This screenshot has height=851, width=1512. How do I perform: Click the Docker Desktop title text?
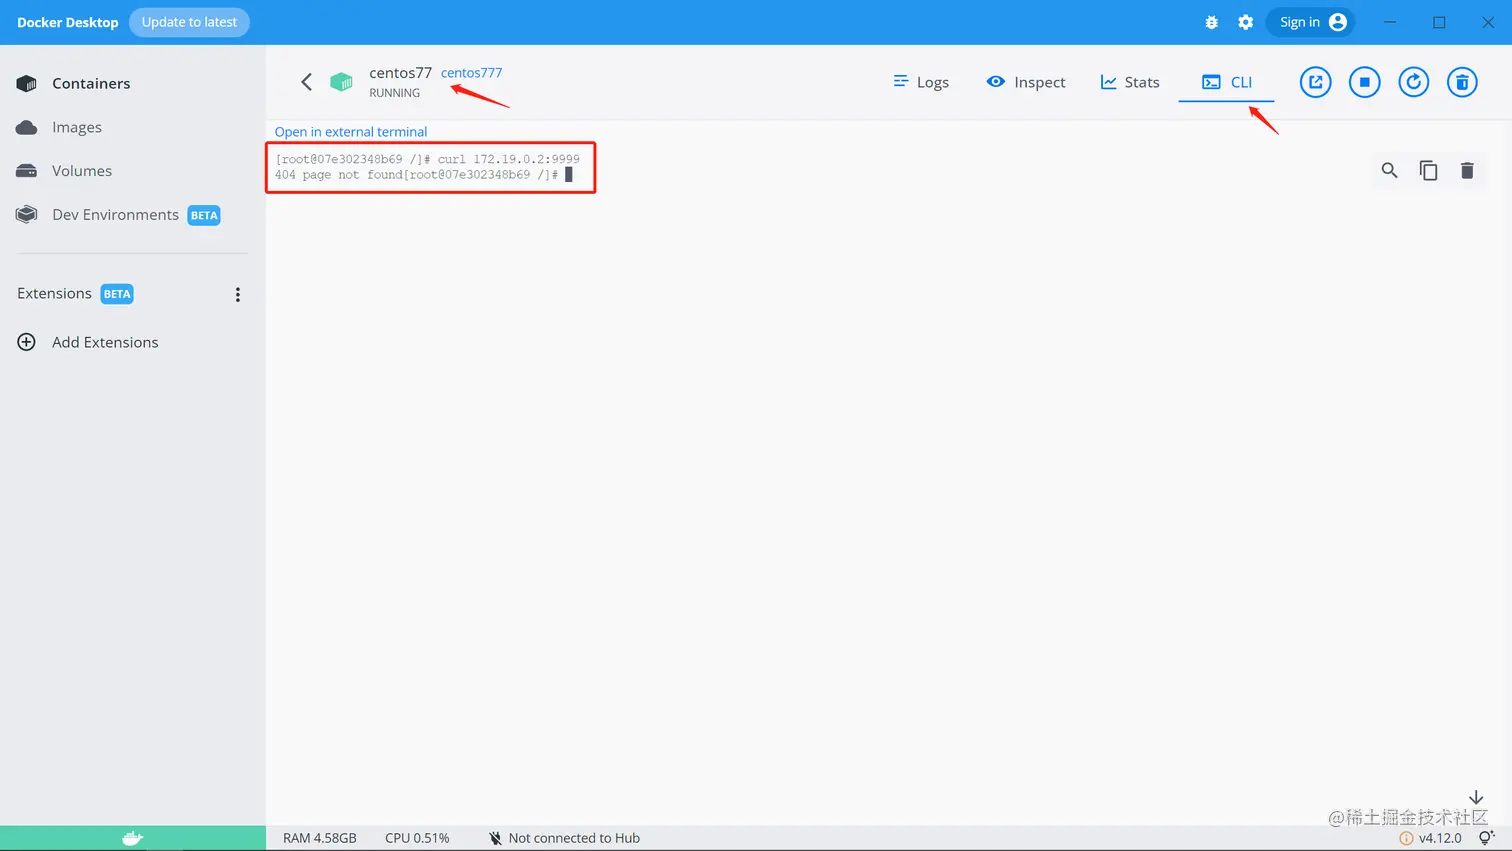click(67, 22)
